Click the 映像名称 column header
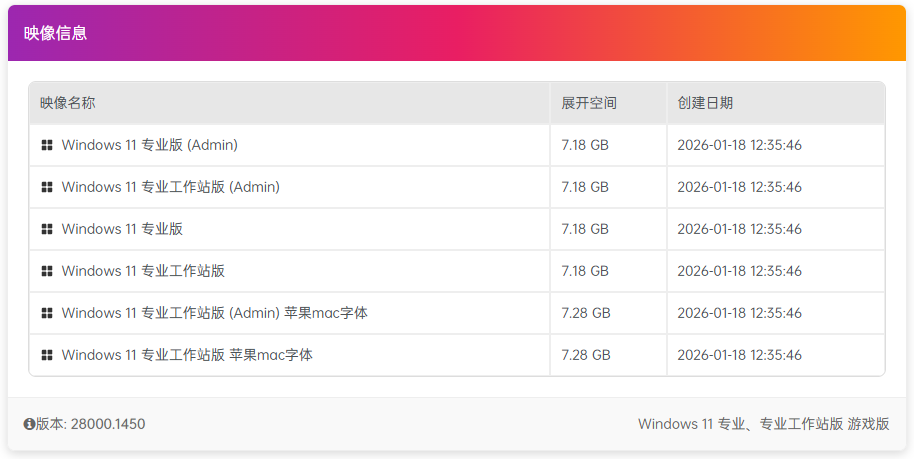 (x=68, y=103)
